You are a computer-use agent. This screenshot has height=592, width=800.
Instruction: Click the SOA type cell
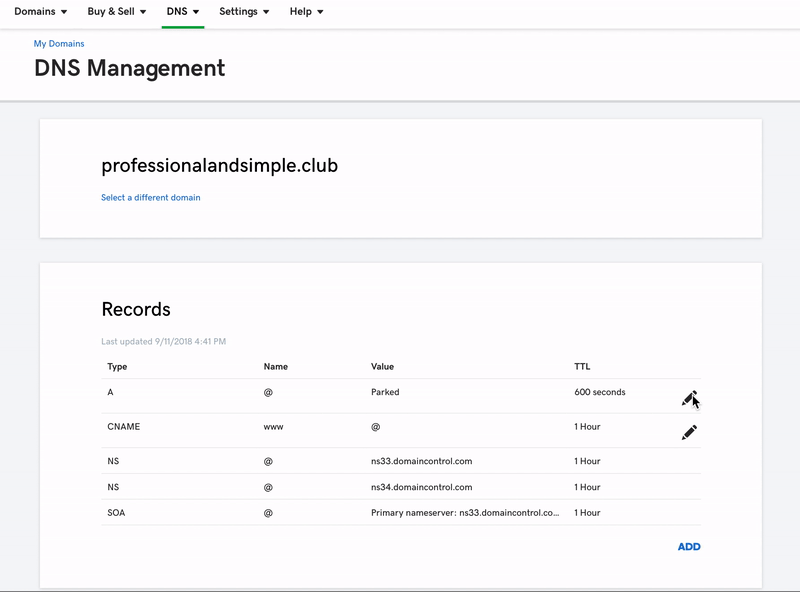(x=116, y=512)
